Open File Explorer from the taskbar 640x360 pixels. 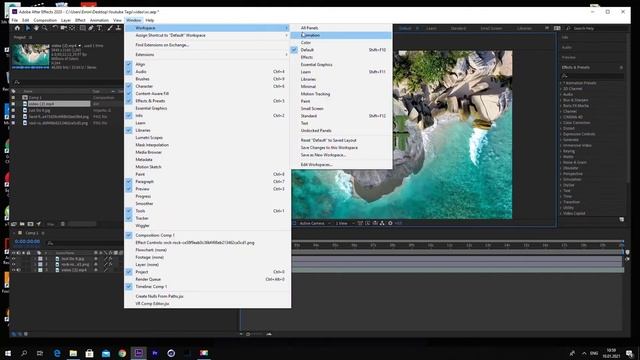coord(73,353)
